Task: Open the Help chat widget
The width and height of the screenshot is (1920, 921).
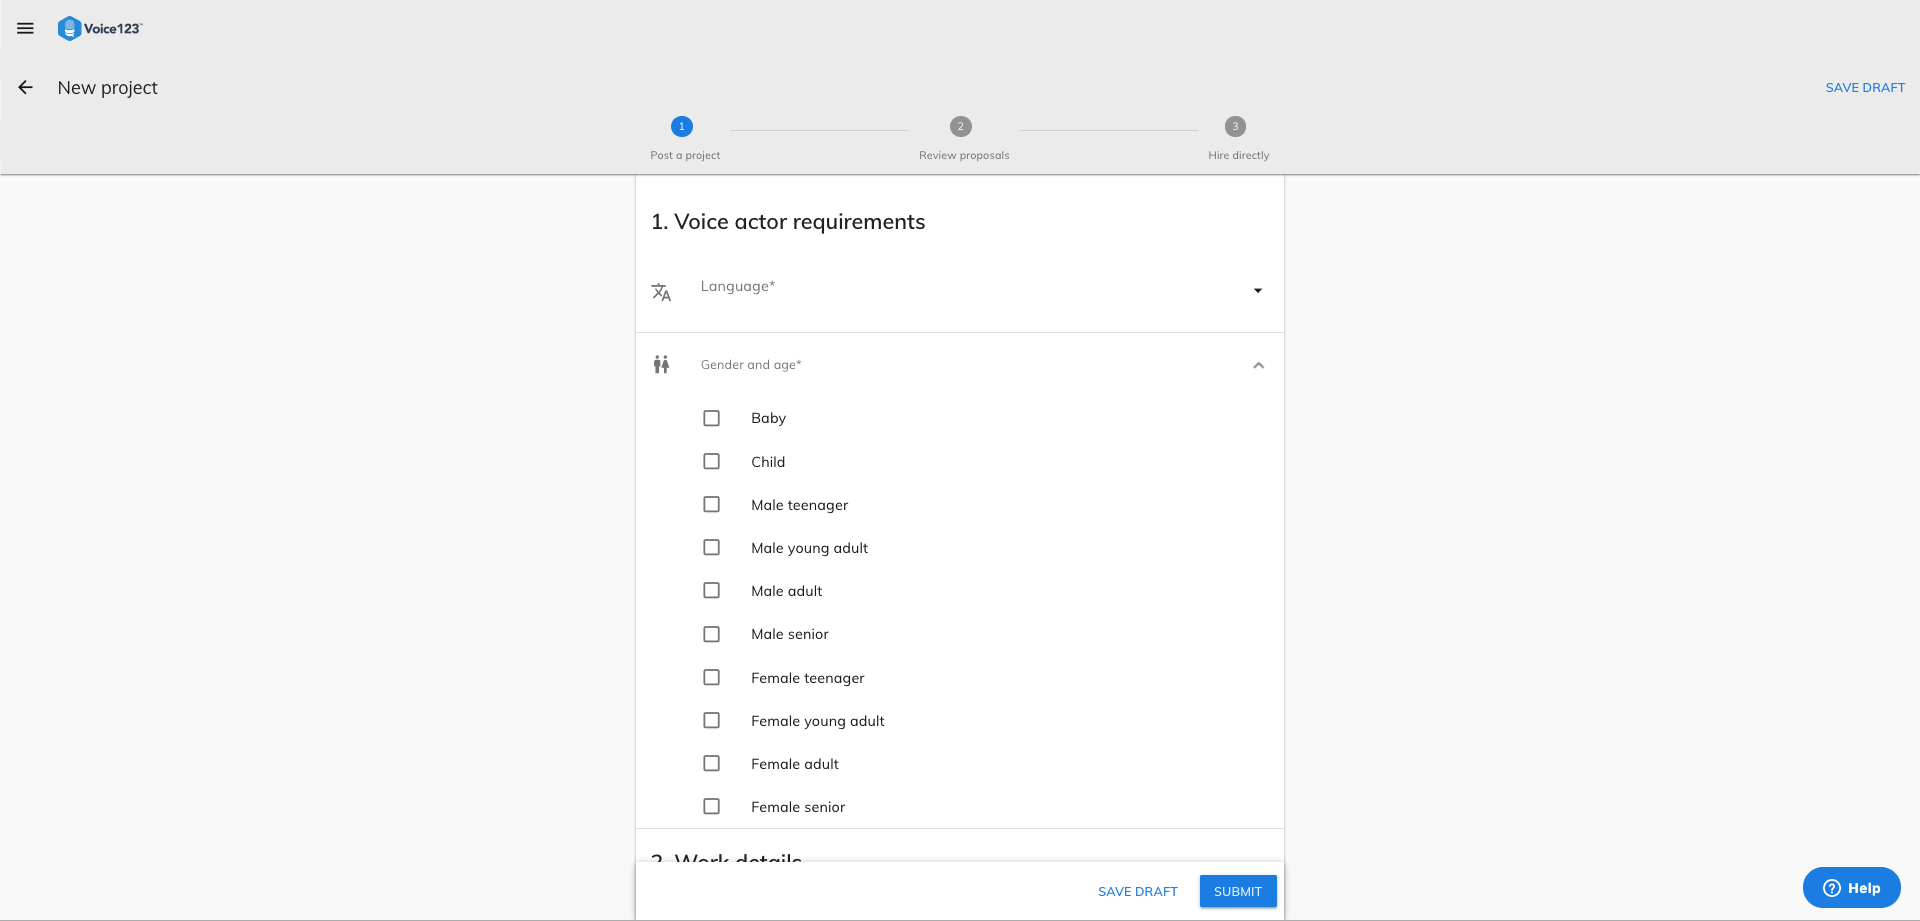Action: pyautogui.click(x=1851, y=888)
